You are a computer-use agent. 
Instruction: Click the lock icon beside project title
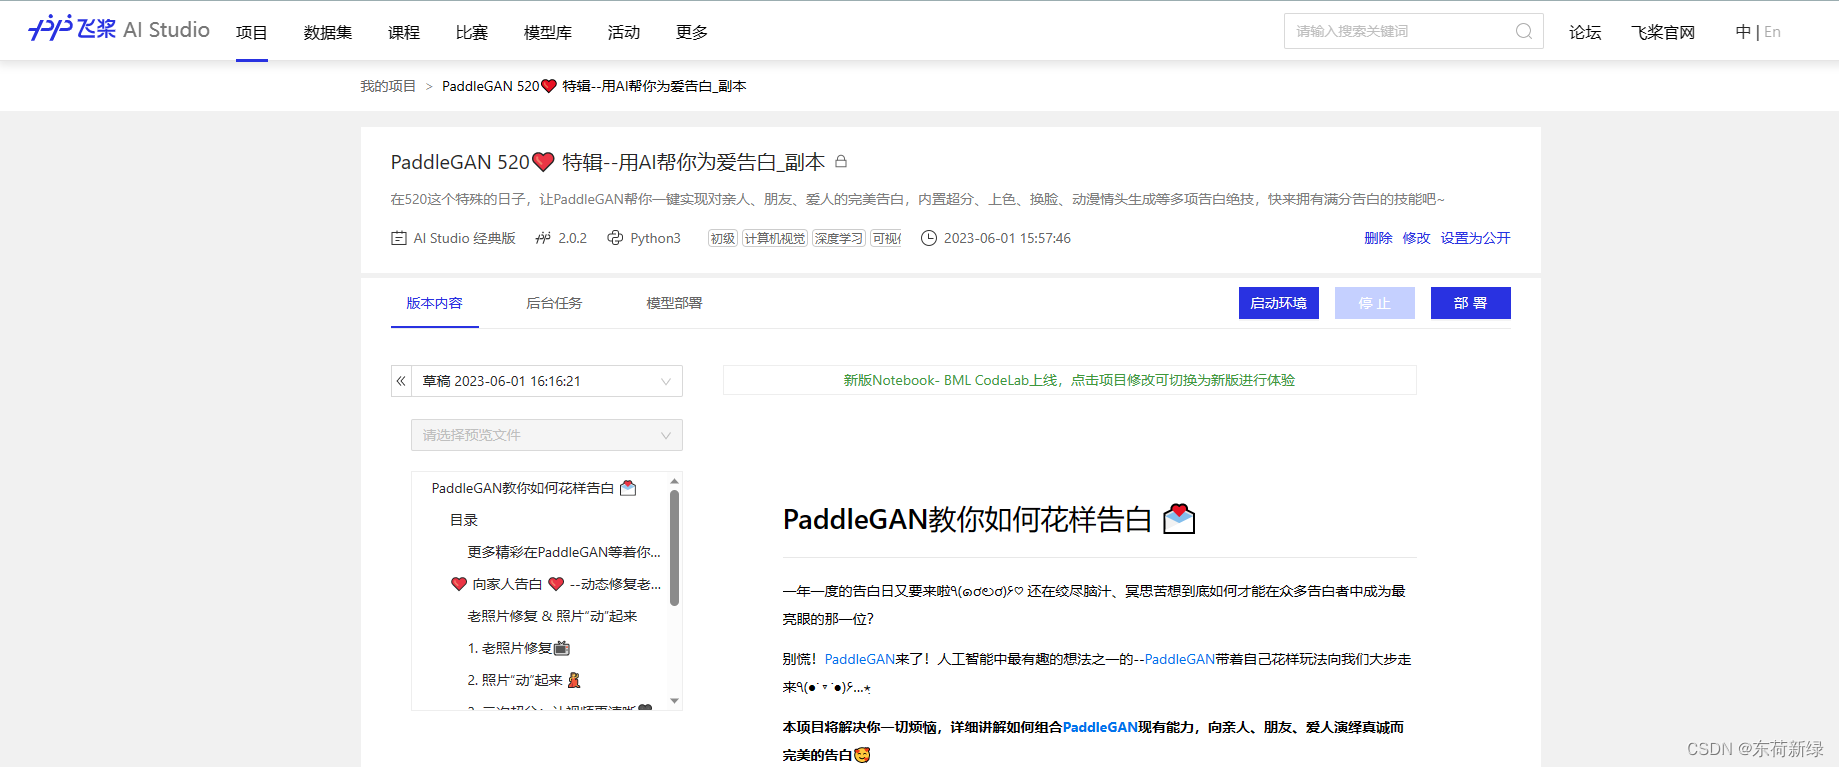coord(841,161)
